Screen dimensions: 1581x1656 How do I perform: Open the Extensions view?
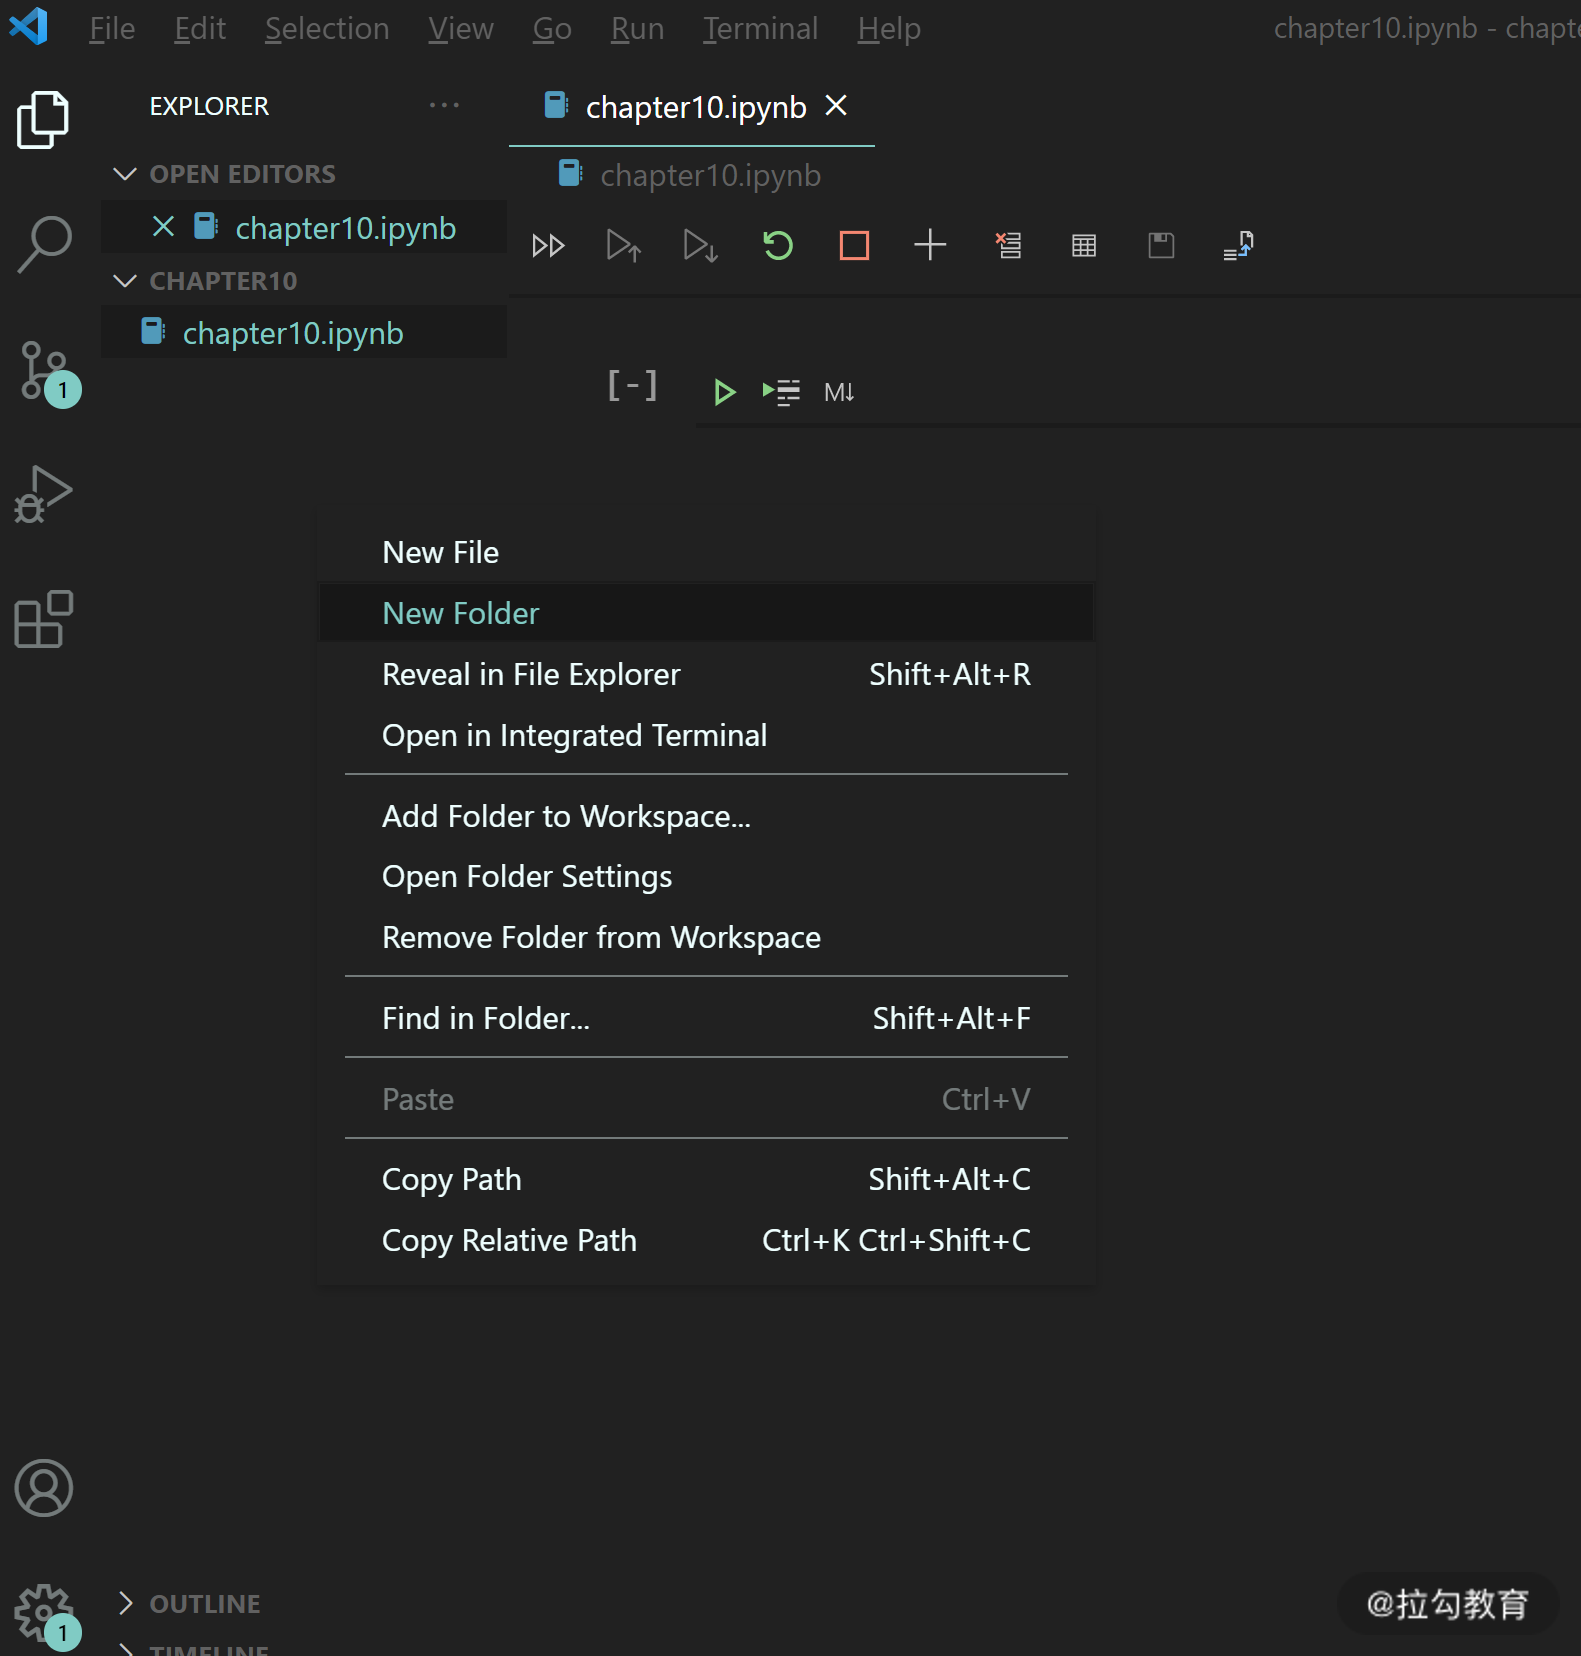tap(43, 619)
